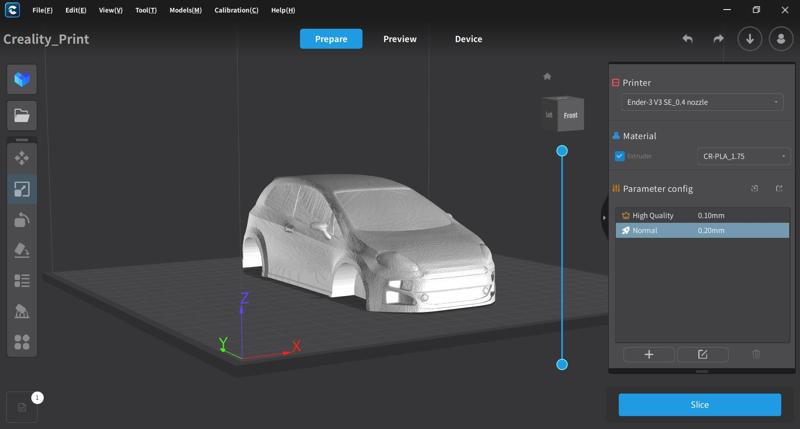
Task: Select the Move tool
Action: [21, 158]
